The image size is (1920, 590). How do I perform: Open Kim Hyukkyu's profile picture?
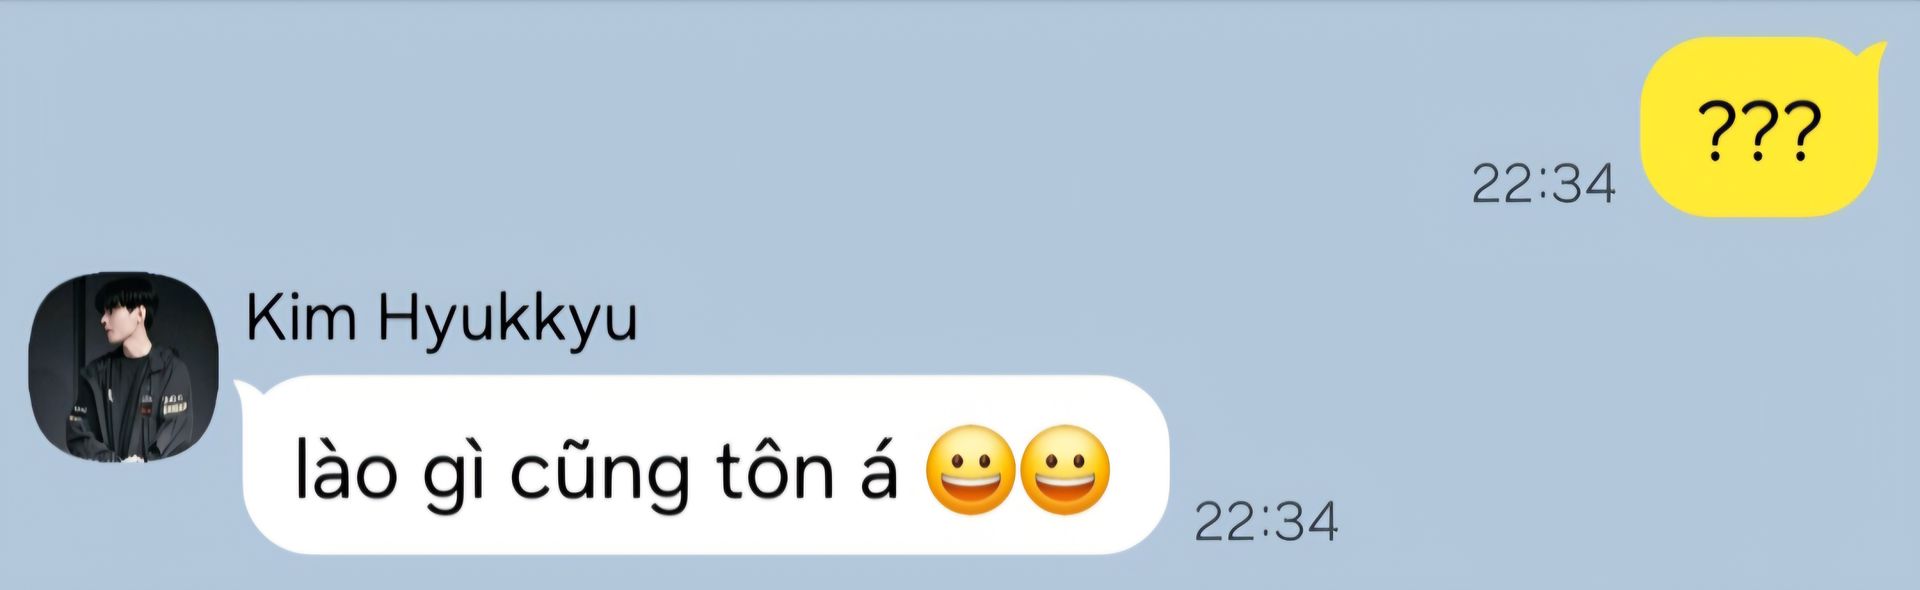(123, 367)
